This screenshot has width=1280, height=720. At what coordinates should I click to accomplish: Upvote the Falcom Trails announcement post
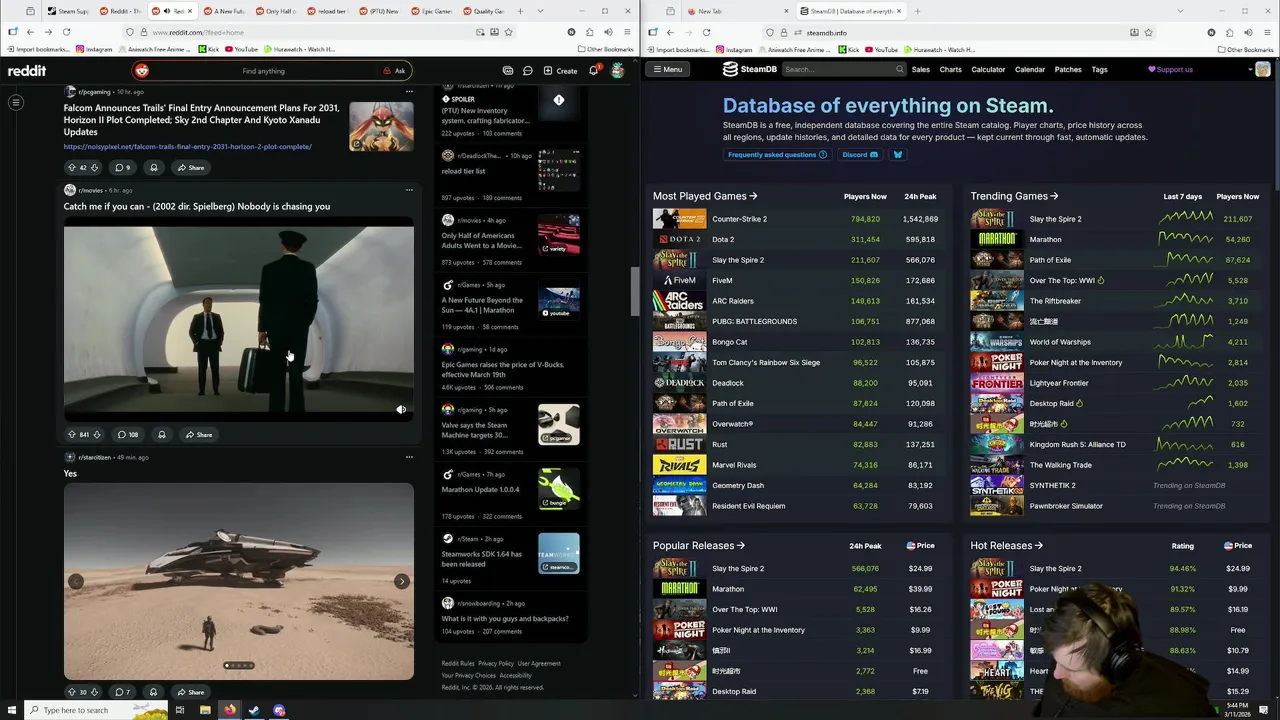71,167
